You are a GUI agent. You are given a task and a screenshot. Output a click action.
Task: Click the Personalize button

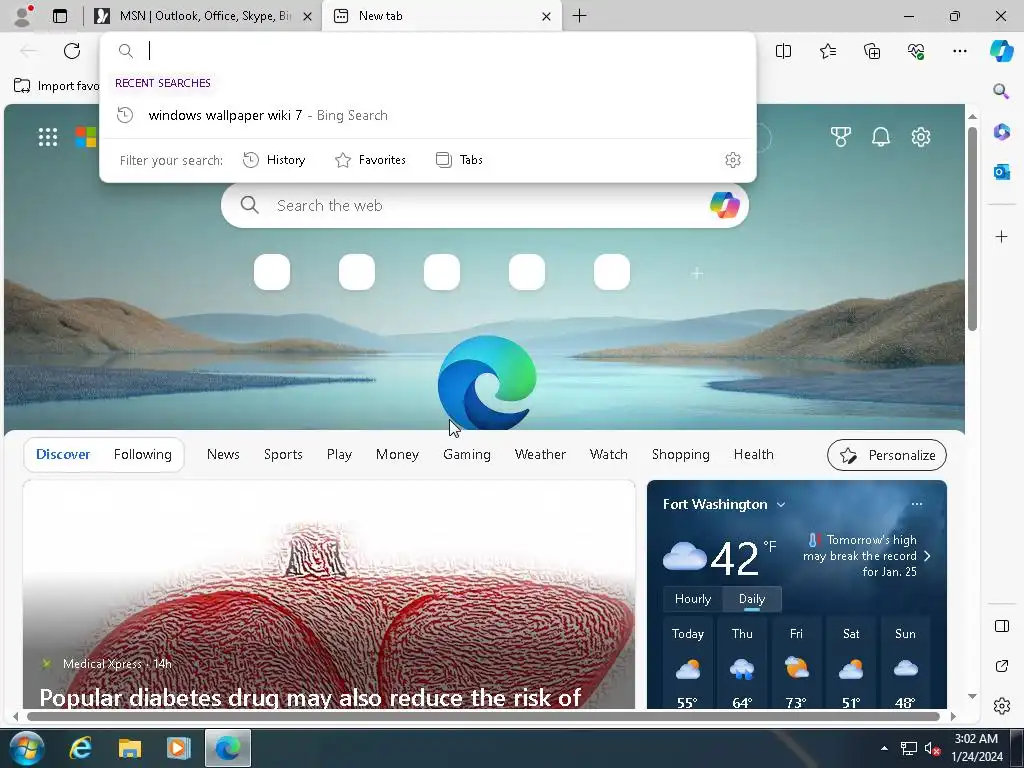click(x=886, y=455)
